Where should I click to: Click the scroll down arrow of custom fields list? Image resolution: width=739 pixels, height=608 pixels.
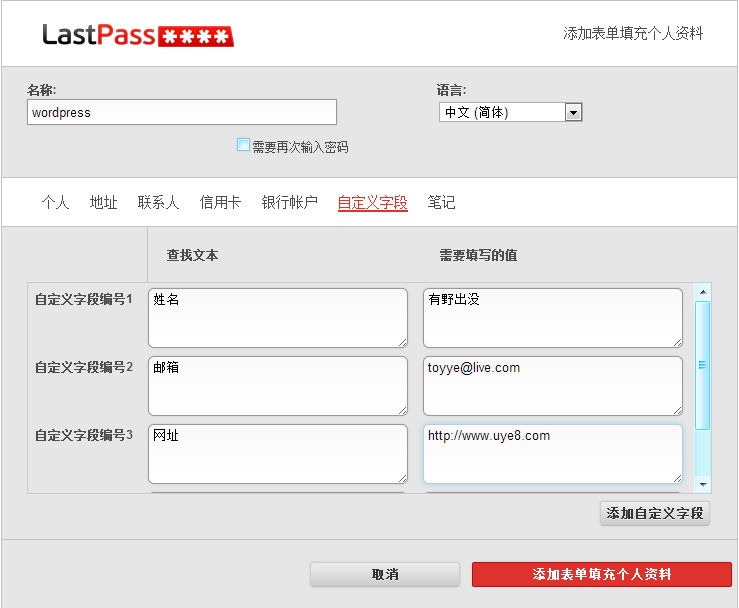point(703,485)
